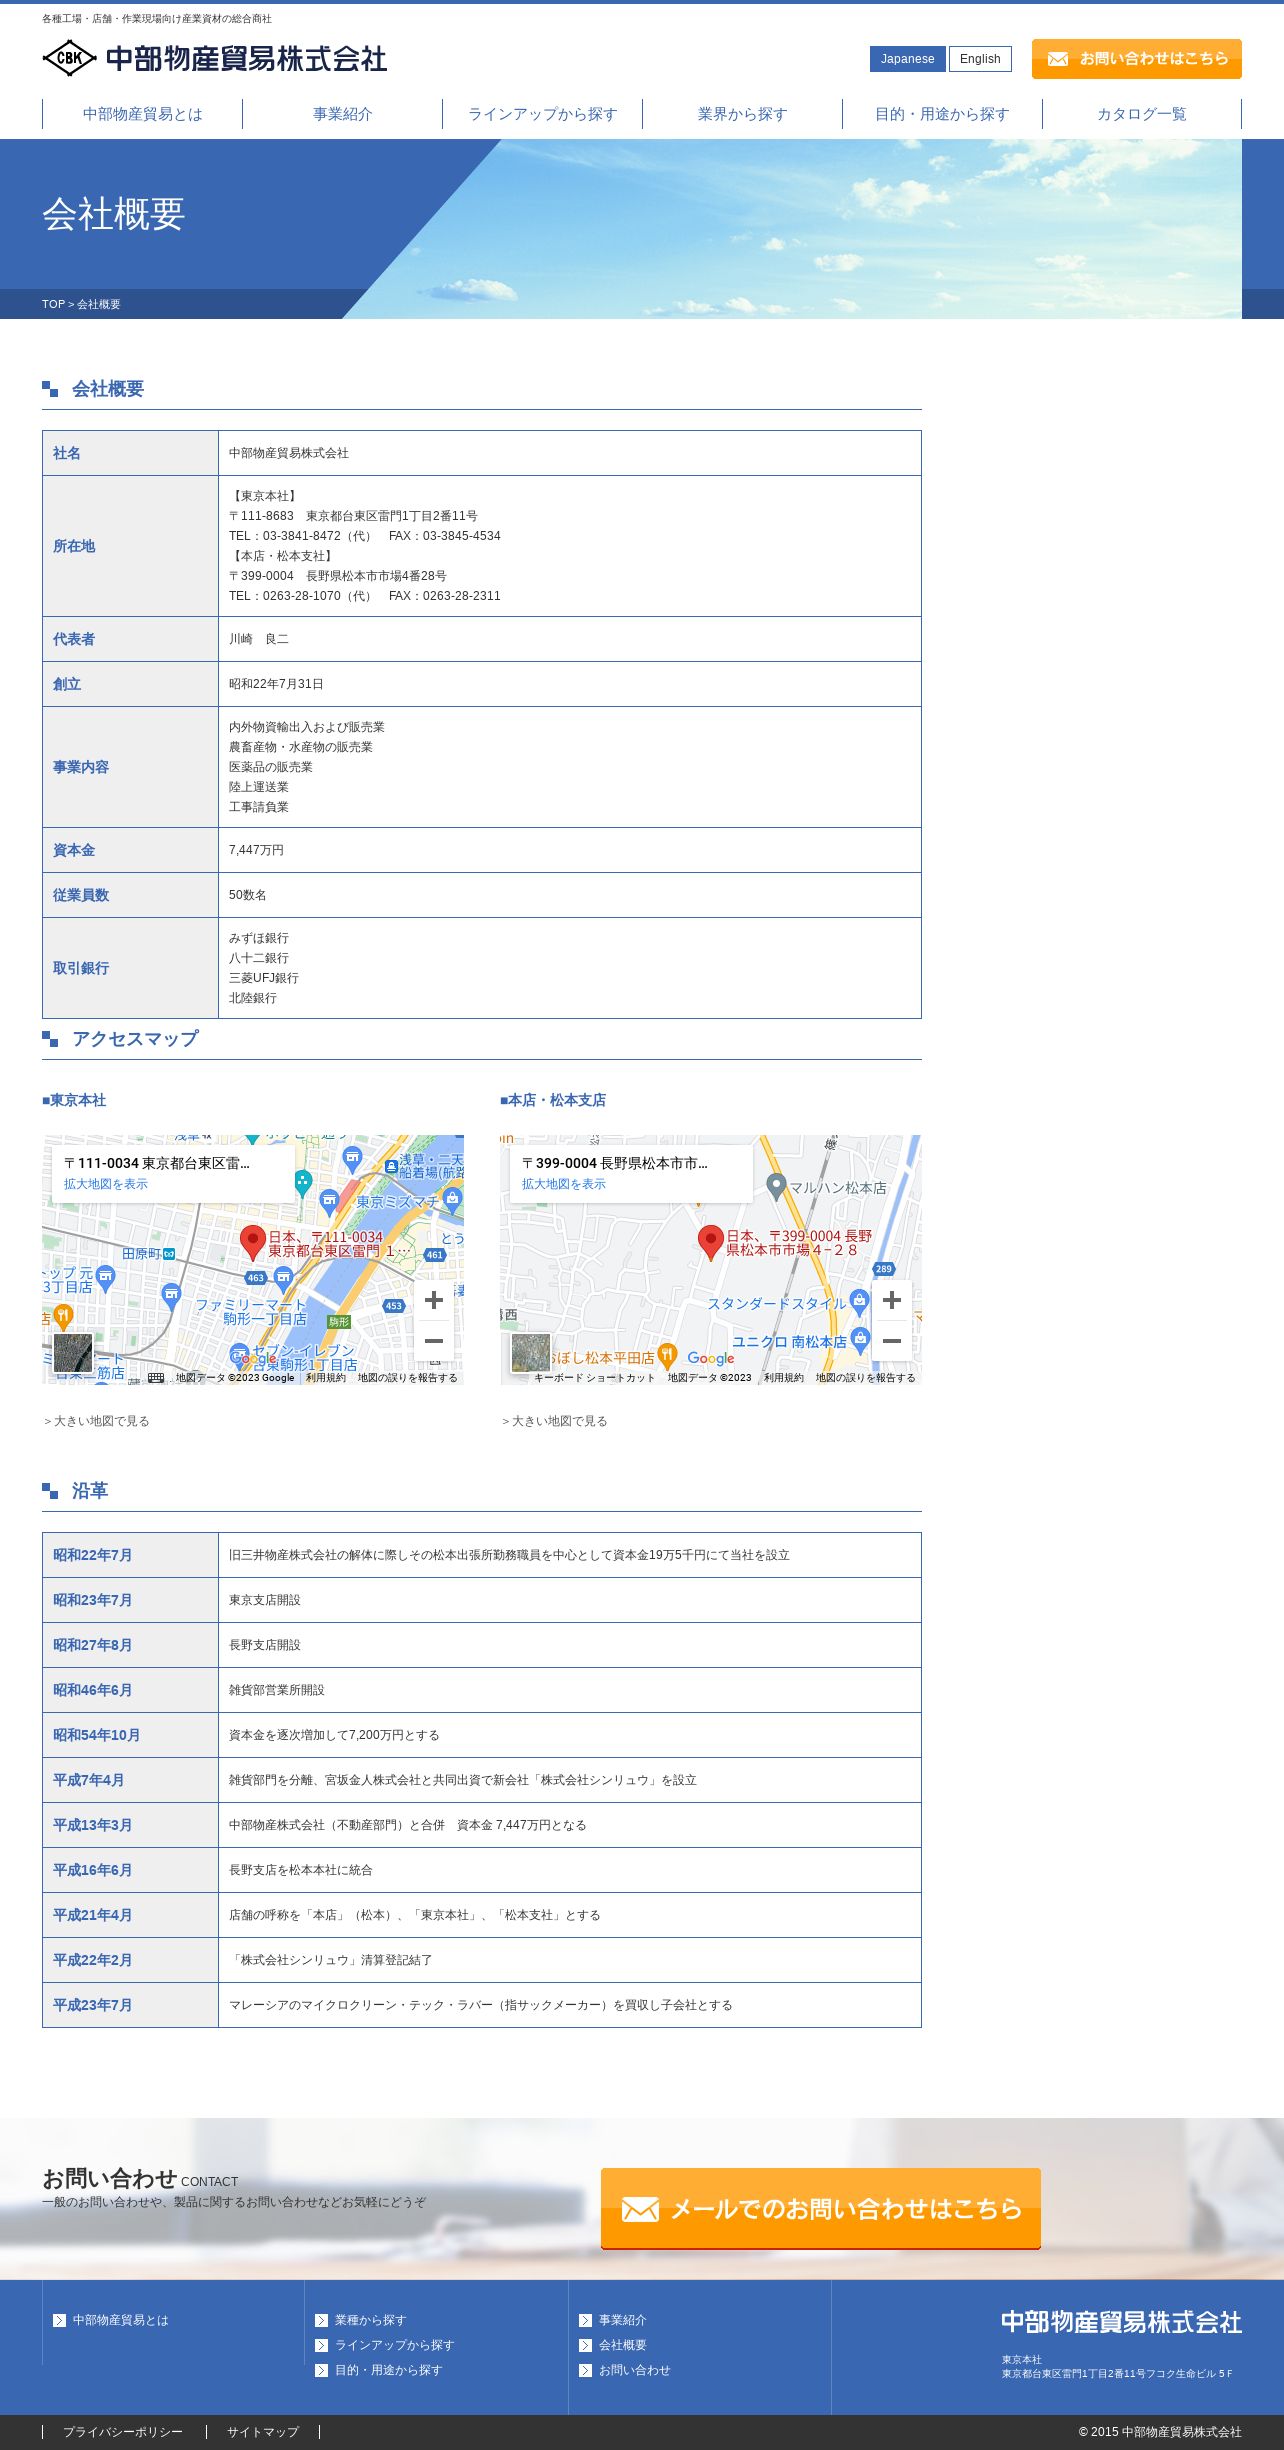Toggle satellite view thumbnail on Matsumoto map
Image resolution: width=1284 pixels, height=2450 pixels.
[x=531, y=1353]
